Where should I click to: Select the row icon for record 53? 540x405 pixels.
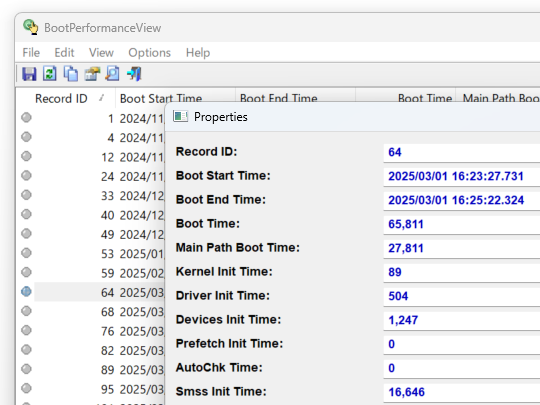(27, 253)
